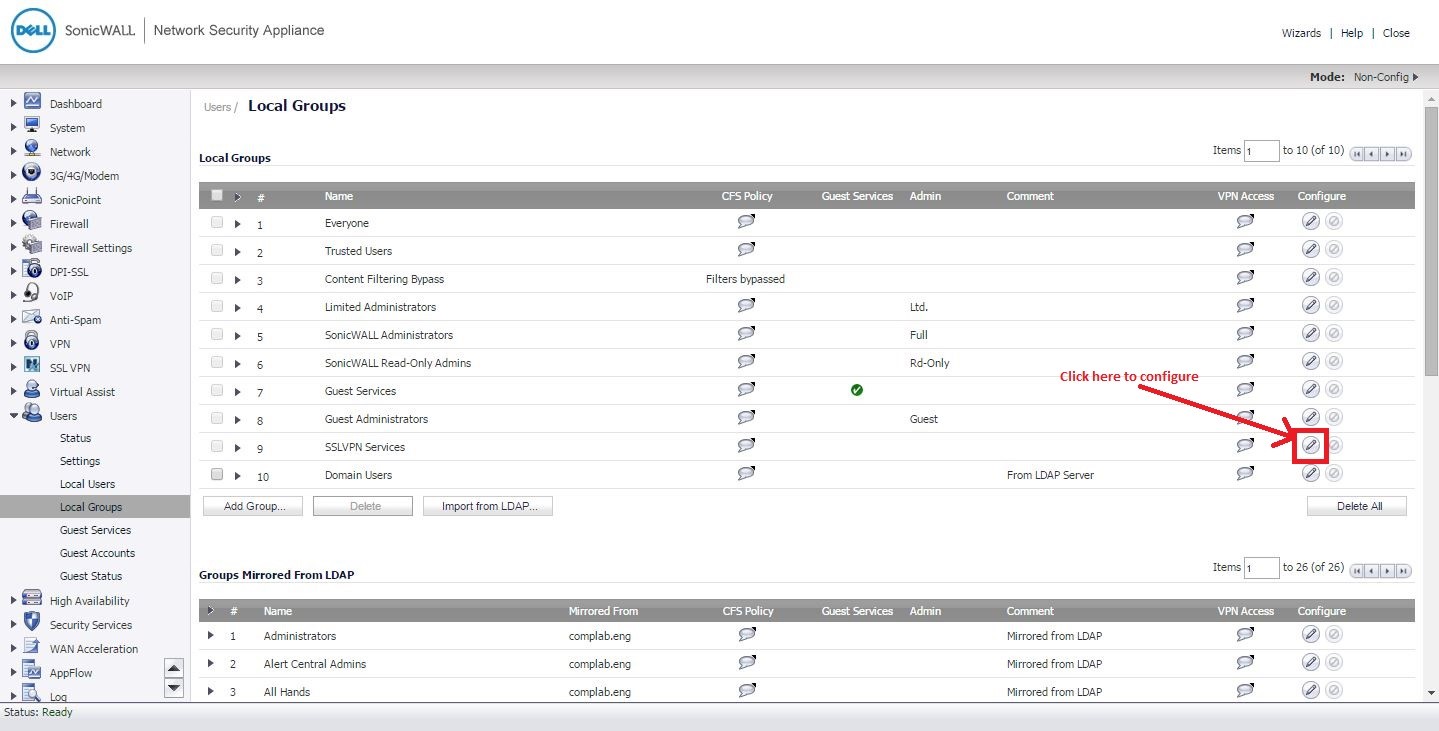Expand mirrored Administrators group row
This screenshot has width=1439, height=731.
210,635
